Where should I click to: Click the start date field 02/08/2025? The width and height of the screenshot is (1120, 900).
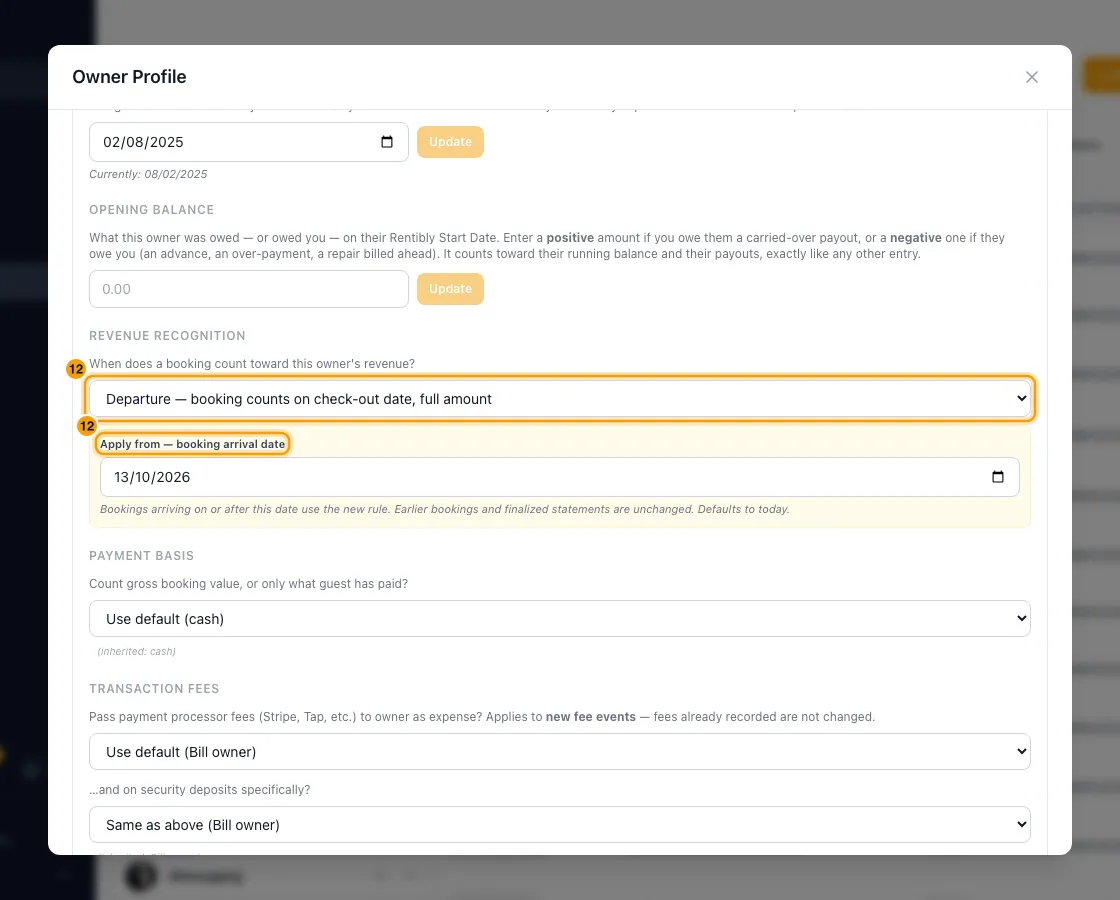[x=249, y=142]
